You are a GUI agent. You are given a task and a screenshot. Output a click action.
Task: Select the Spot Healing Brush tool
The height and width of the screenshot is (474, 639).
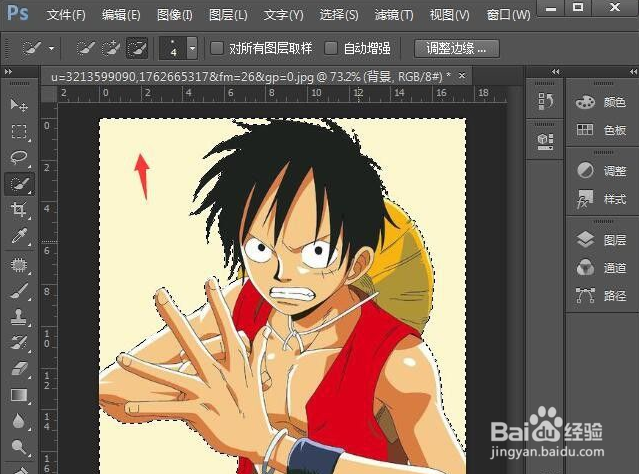click(19, 265)
